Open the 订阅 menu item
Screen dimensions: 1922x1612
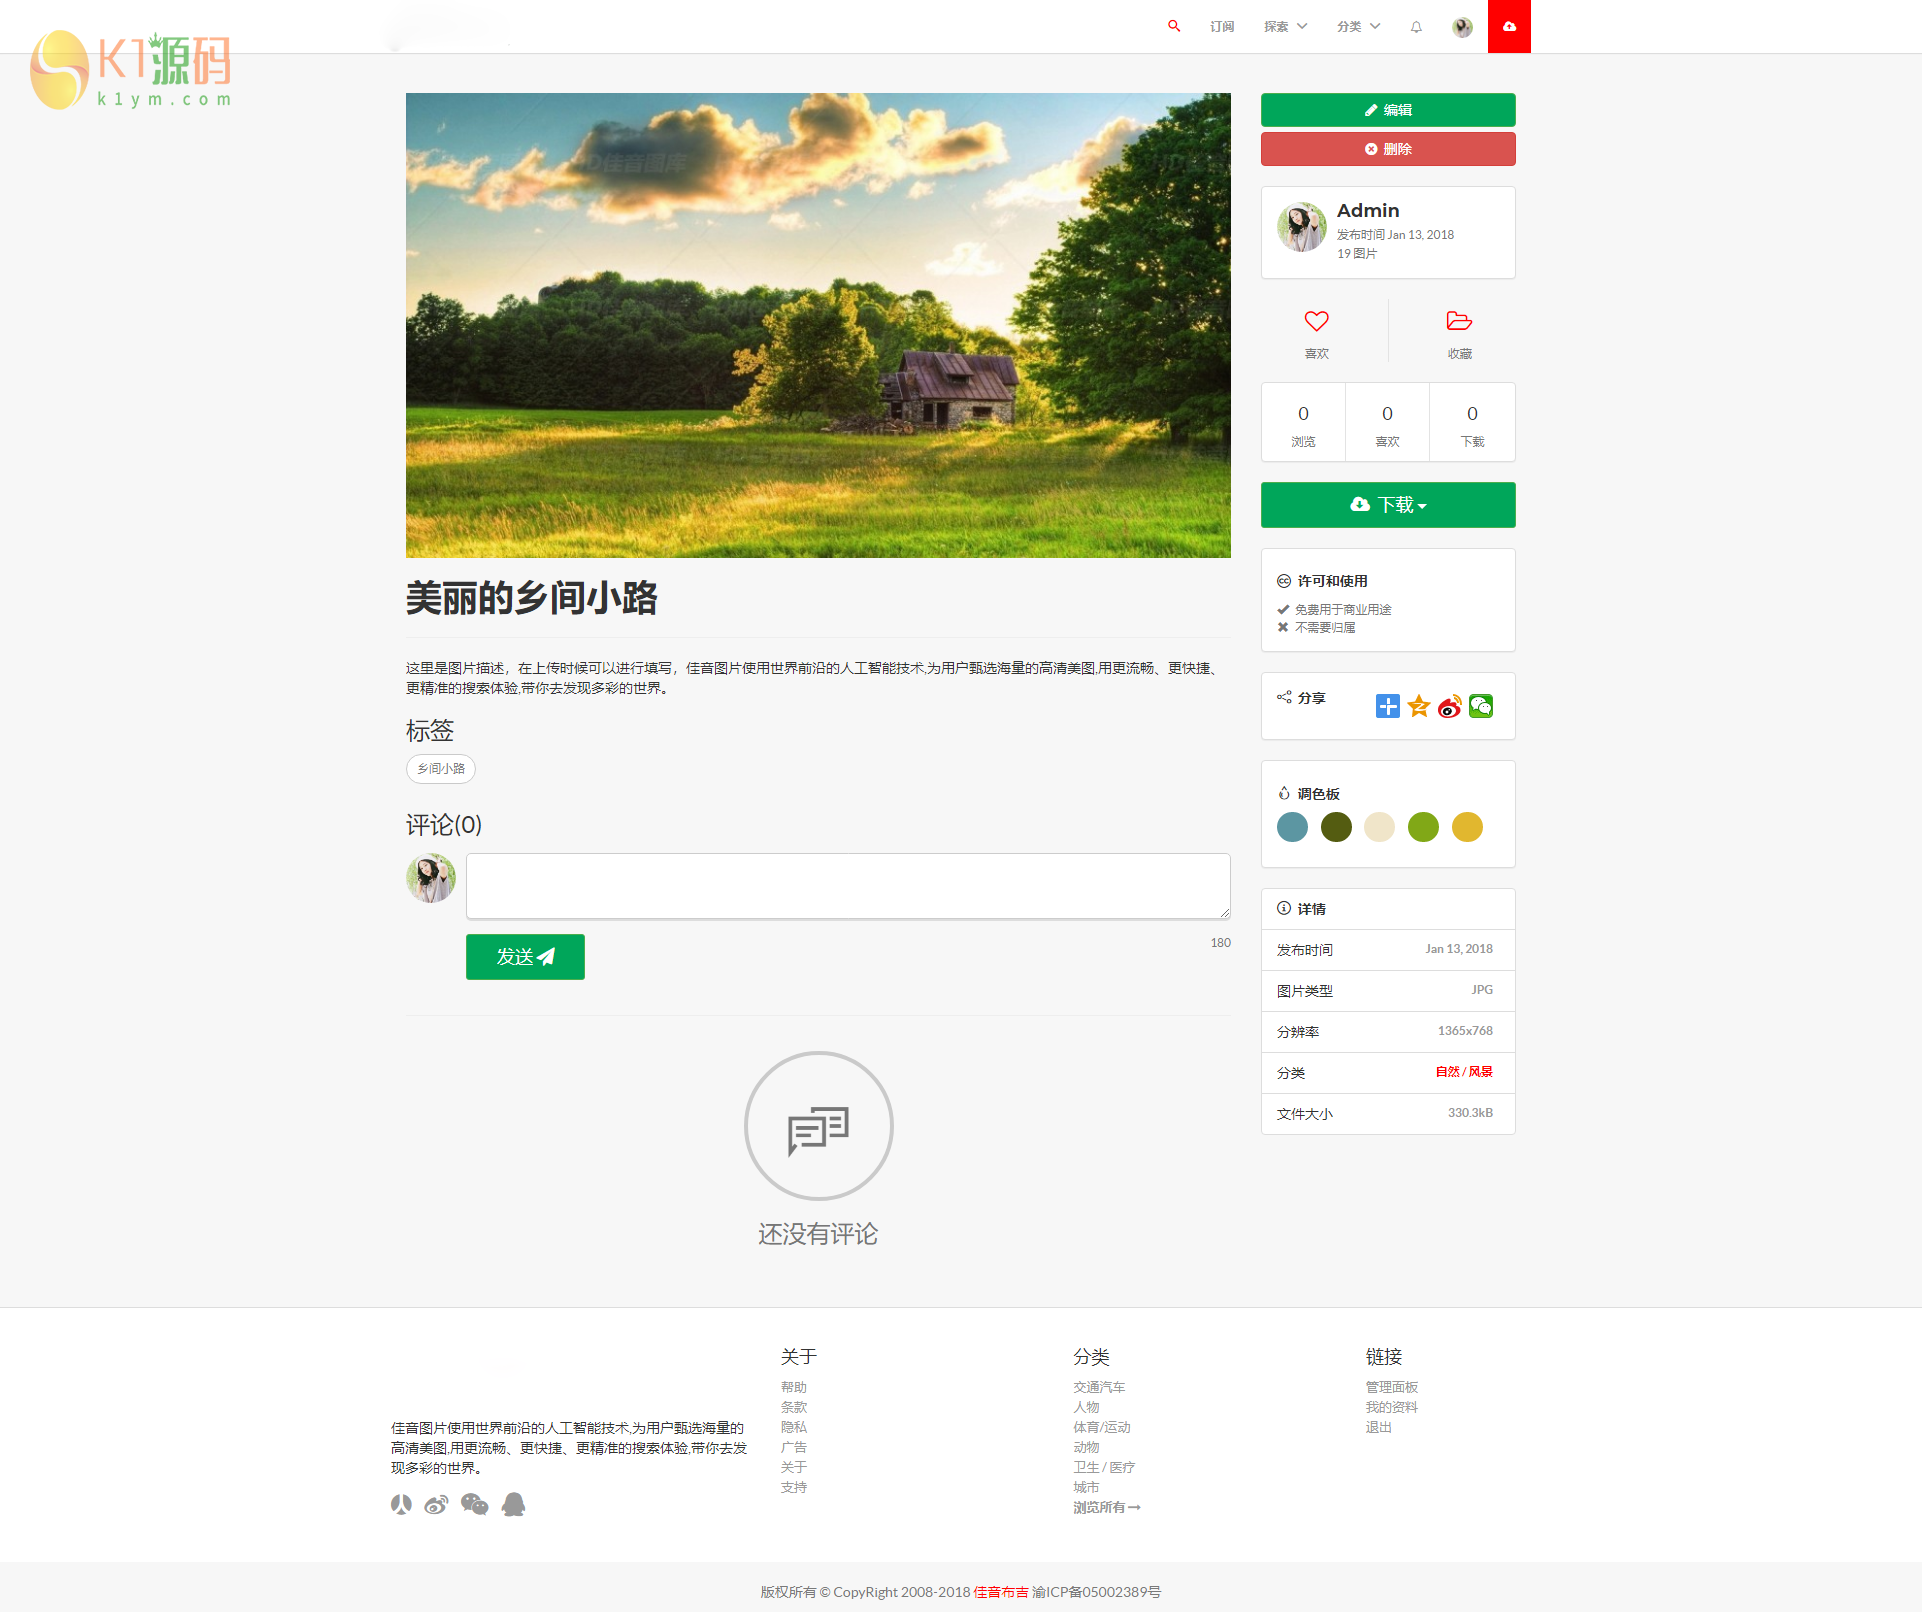1222,27
